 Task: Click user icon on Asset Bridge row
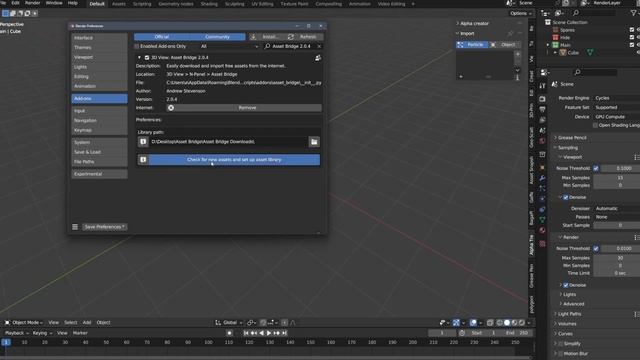(x=318, y=58)
